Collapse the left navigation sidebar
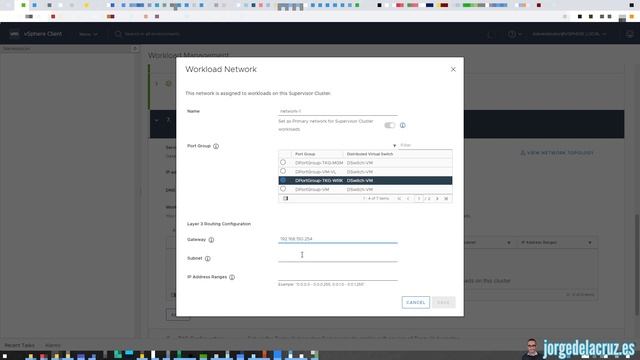Screen dimensions: 640x360 135,49
